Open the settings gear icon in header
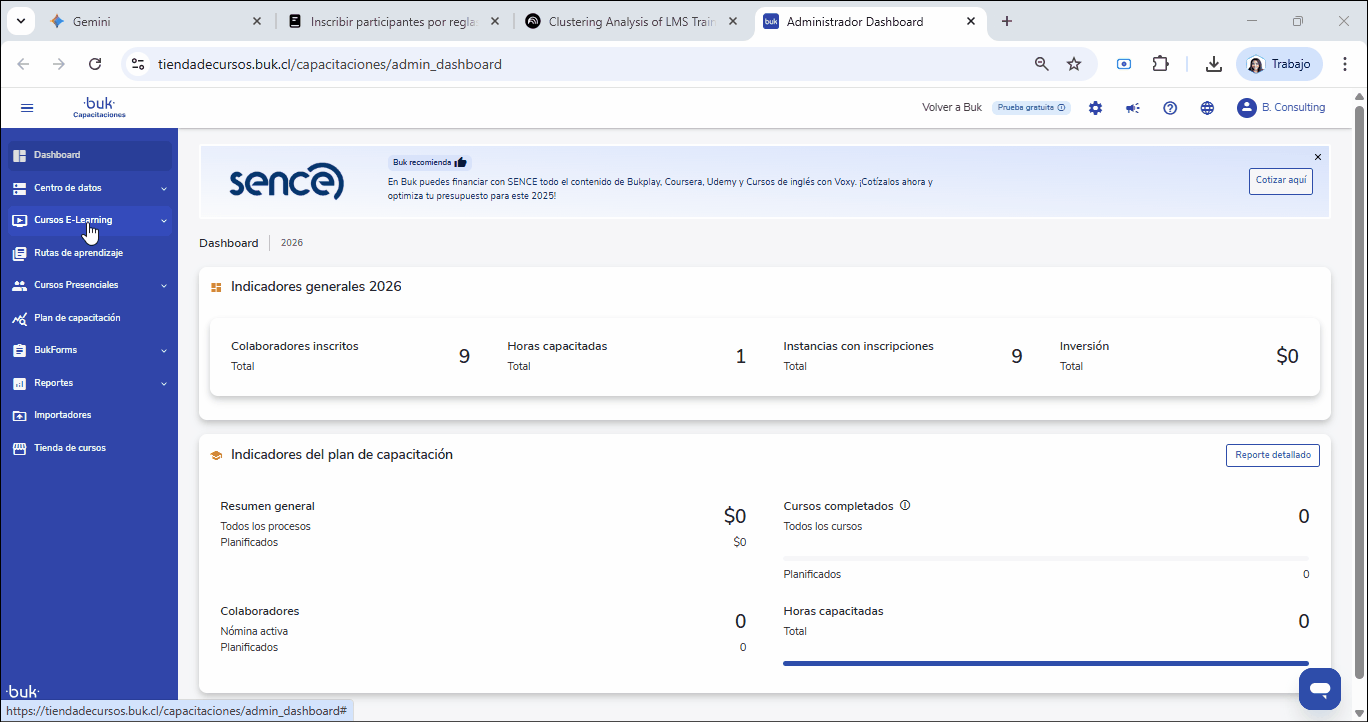1368x722 pixels. coord(1095,108)
